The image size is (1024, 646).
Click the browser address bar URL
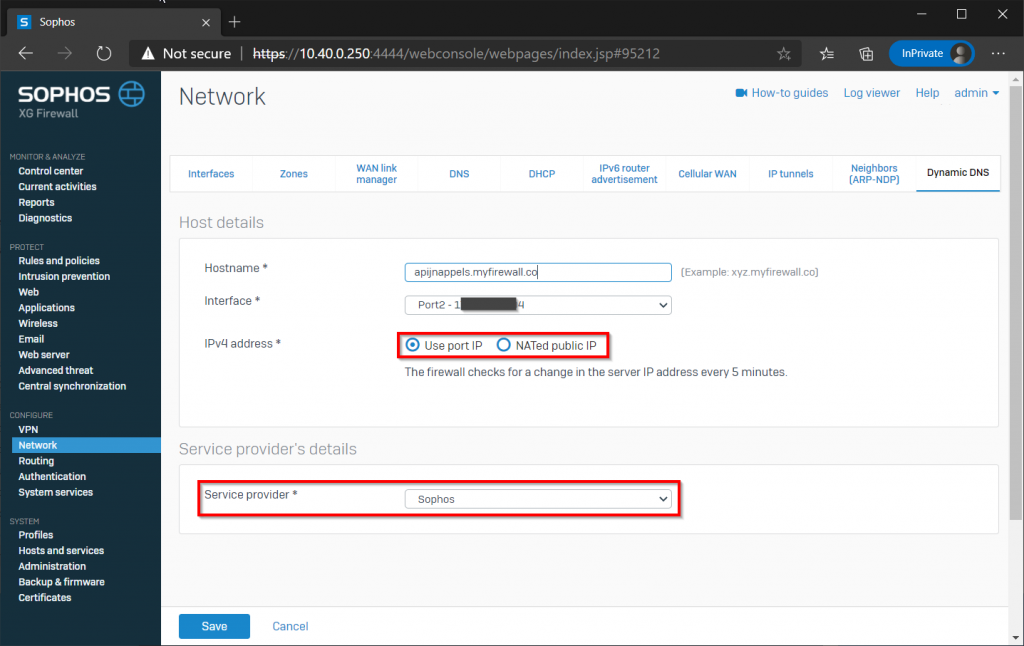456,54
